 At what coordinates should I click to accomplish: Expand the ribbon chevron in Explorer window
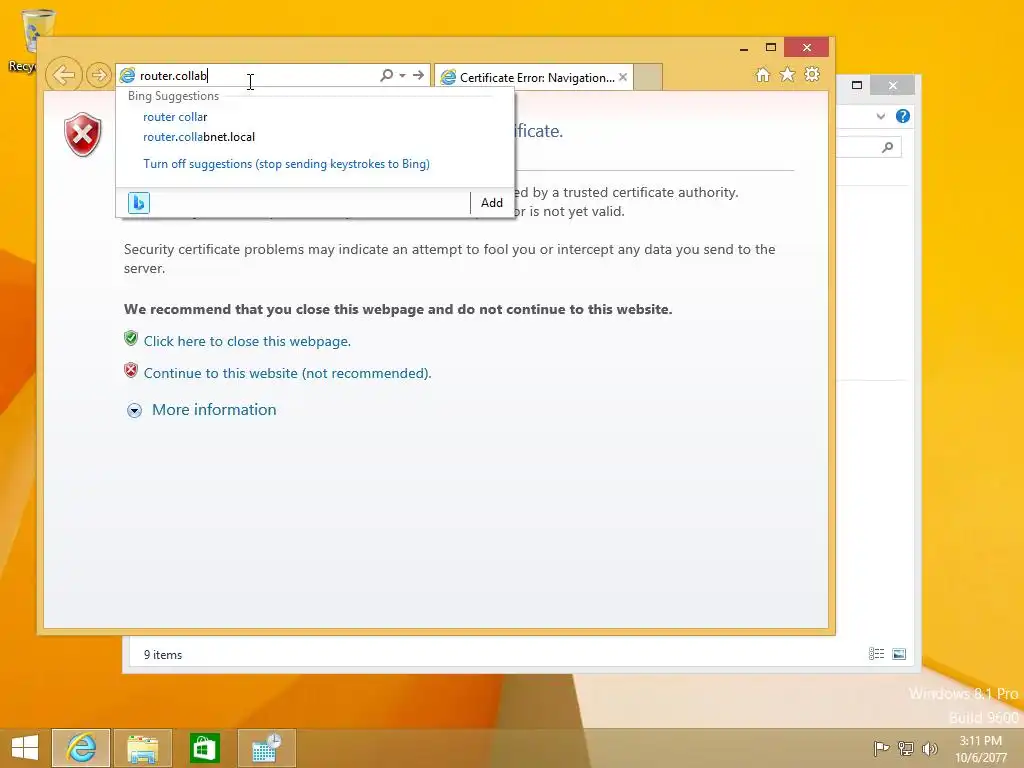tap(881, 116)
